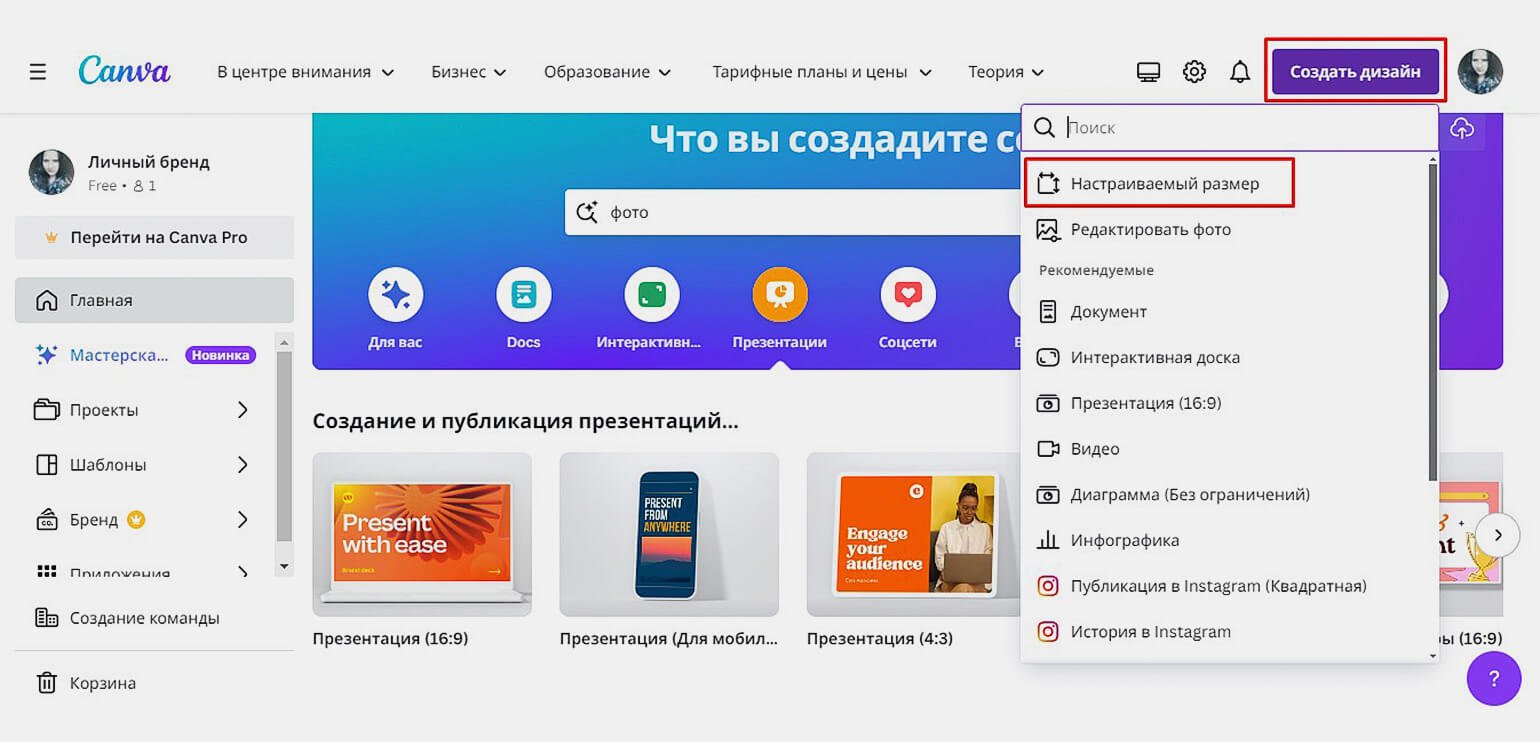The height and width of the screenshot is (742, 1540).
Task: Click the Создать дизайн button
Action: coord(1355,72)
